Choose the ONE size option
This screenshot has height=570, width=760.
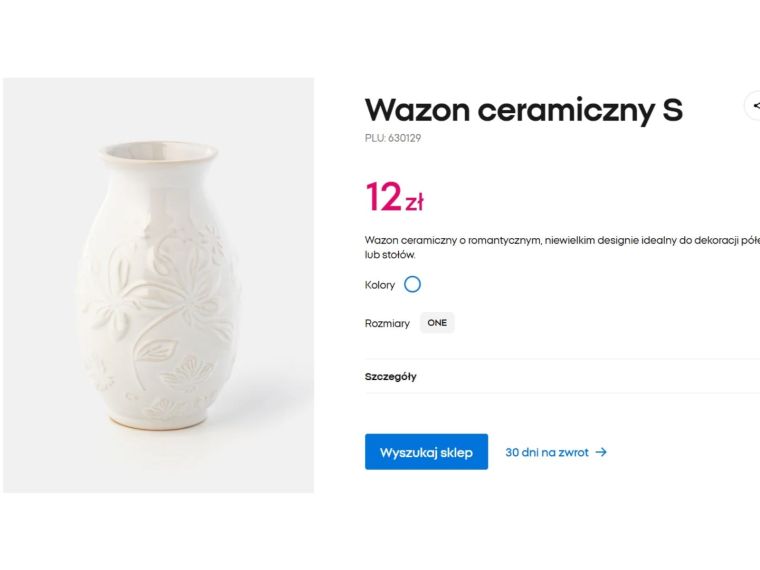[437, 323]
